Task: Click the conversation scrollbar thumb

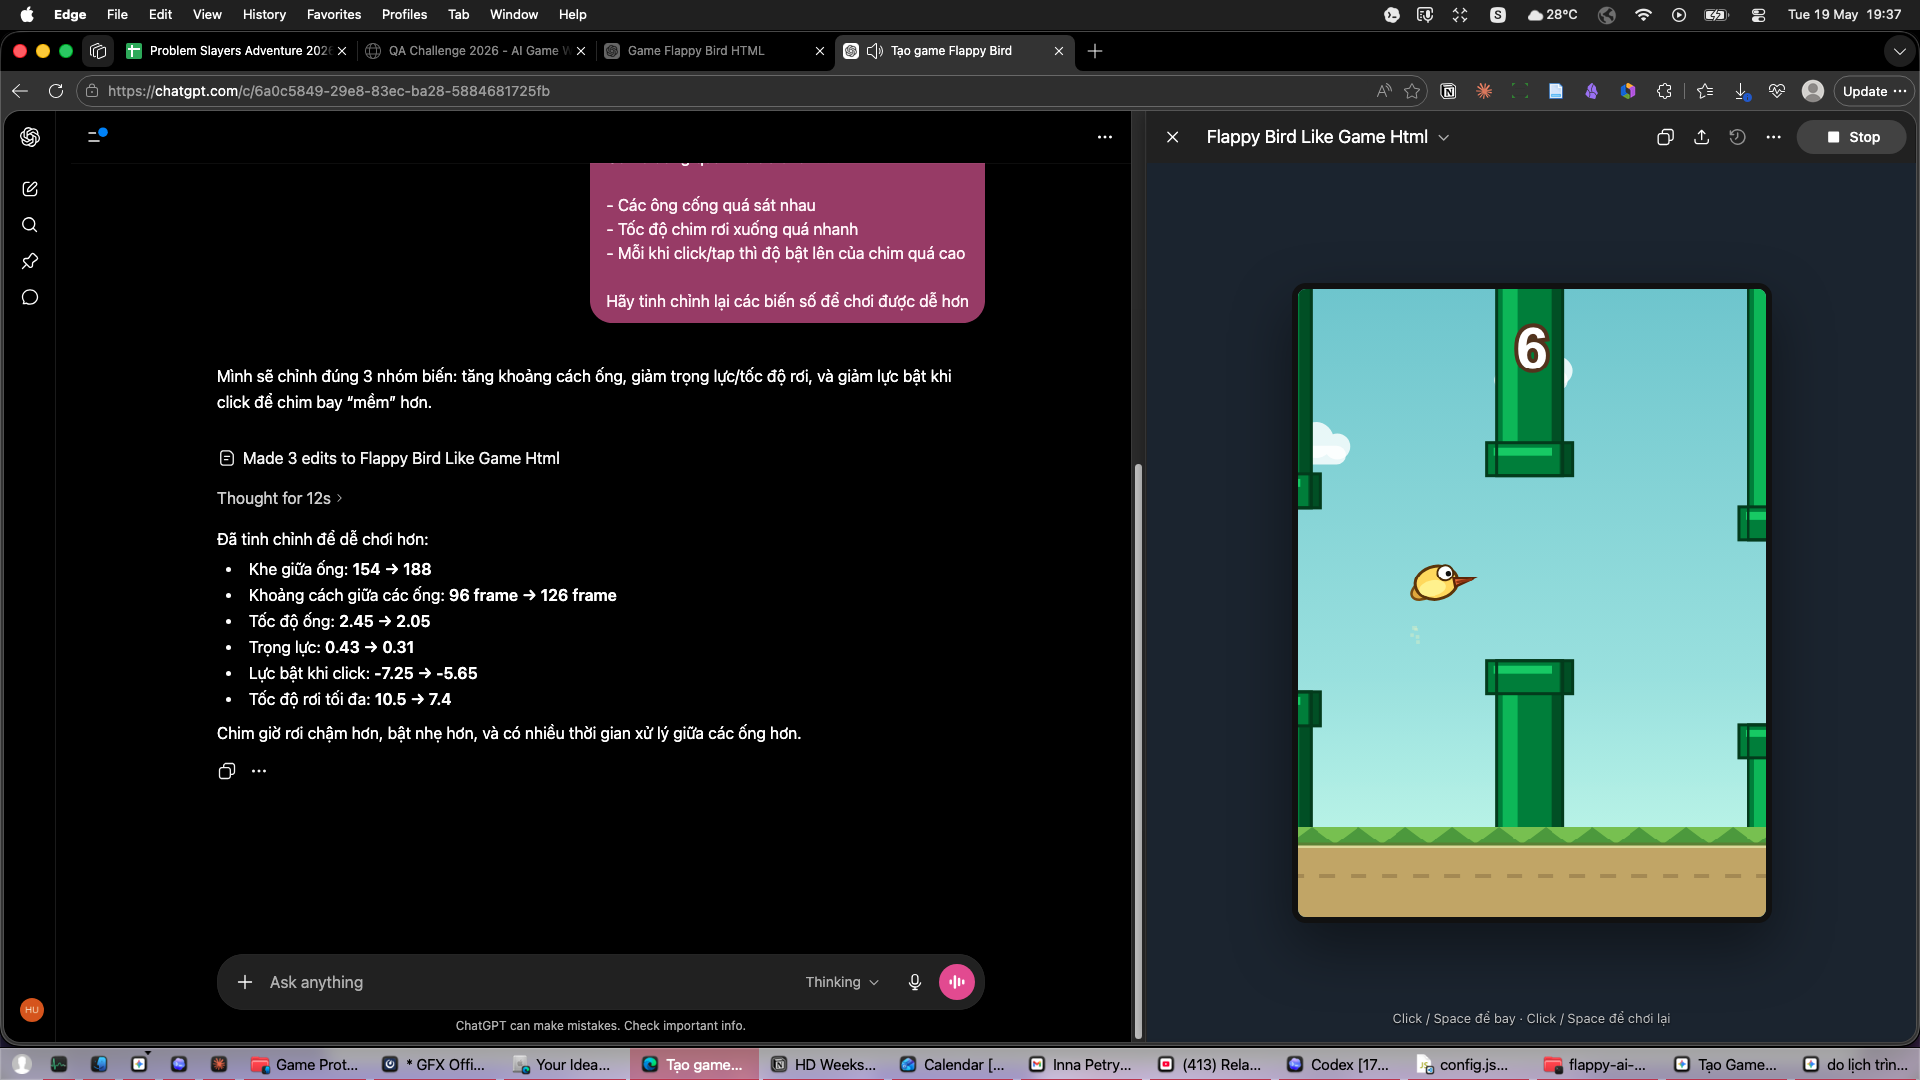Action: pos(1138,750)
